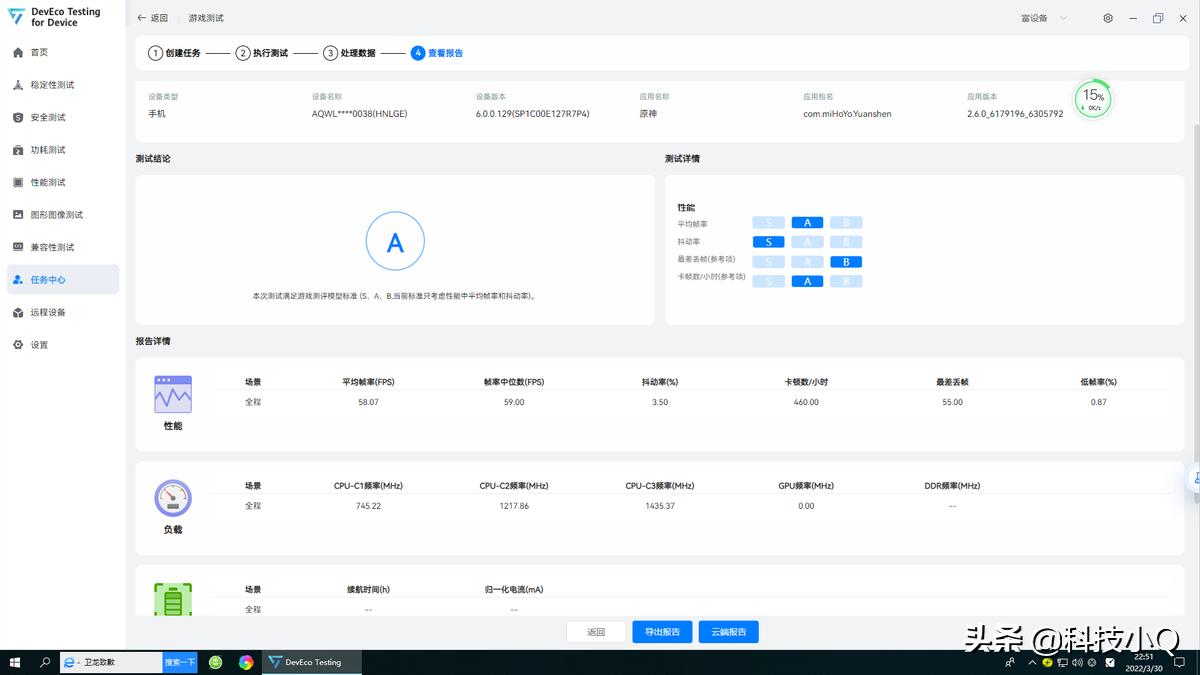
Task: Click the back arrow next to 游戏测试
Action: pos(140,17)
